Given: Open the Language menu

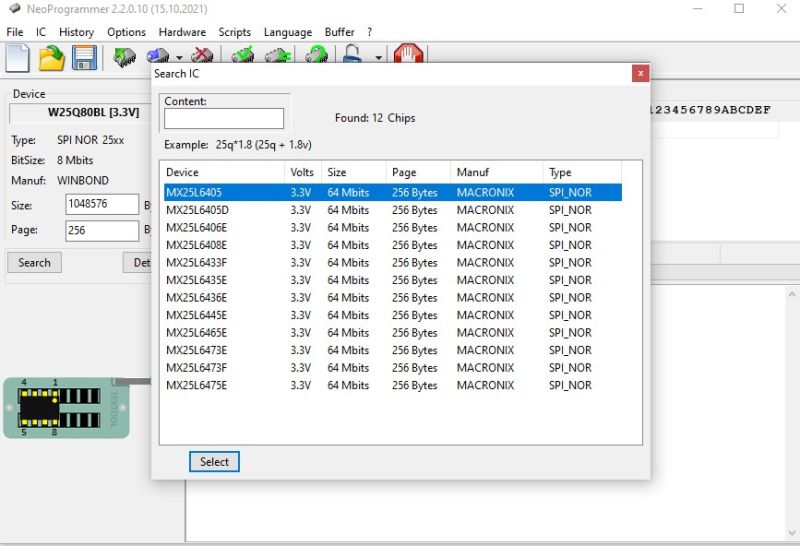Looking at the screenshot, I should (288, 32).
